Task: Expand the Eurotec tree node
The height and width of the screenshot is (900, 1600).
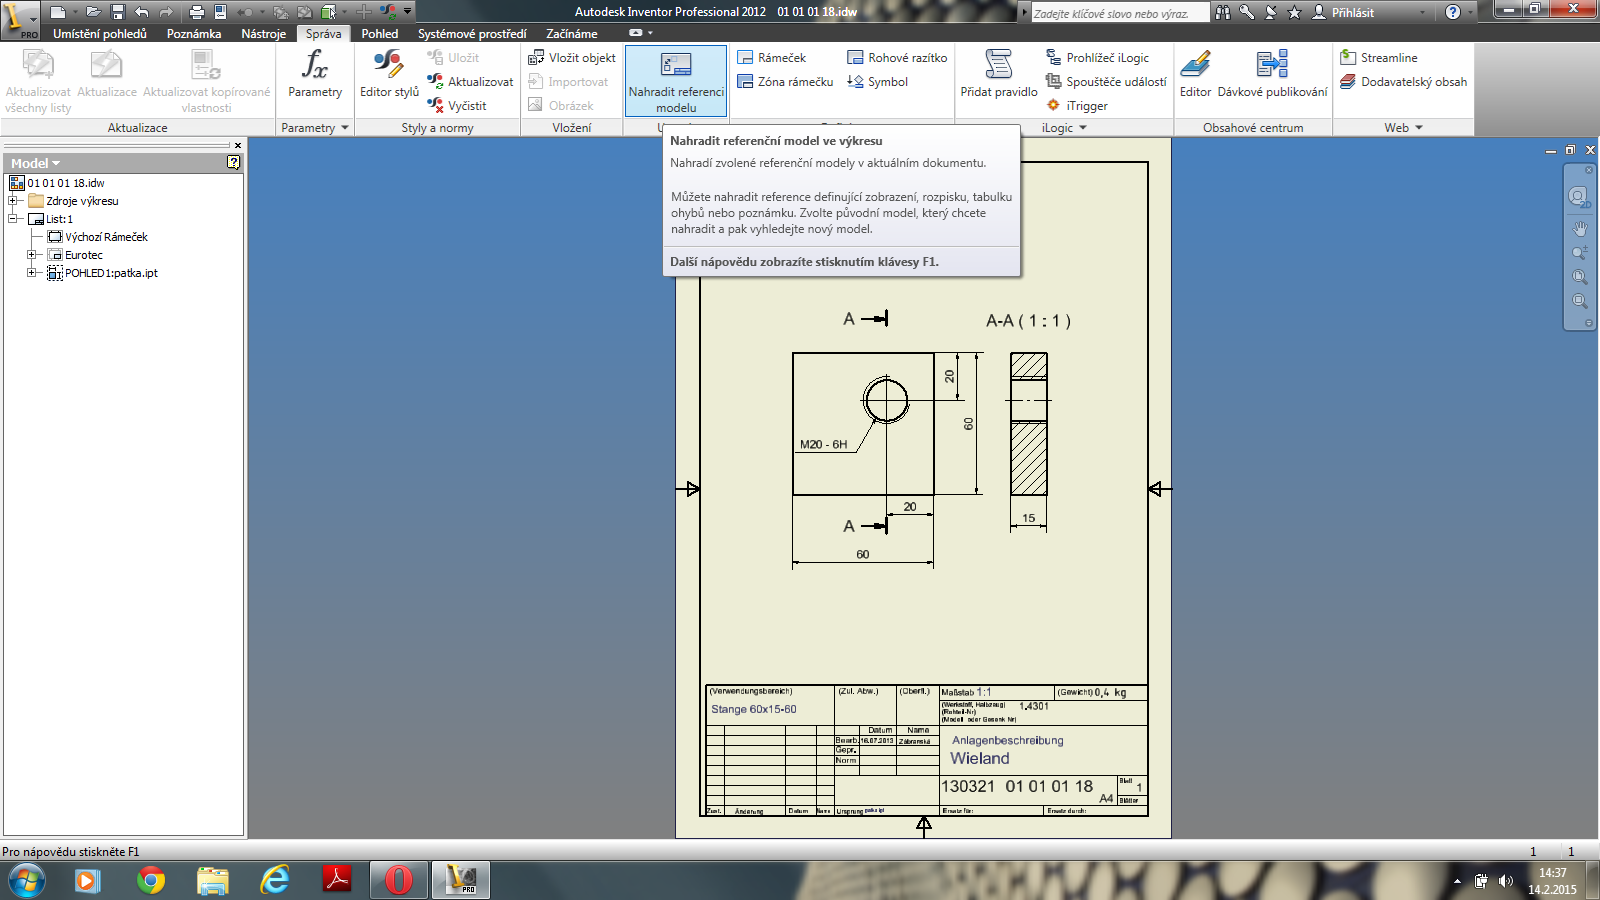Action: pyautogui.click(x=32, y=255)
